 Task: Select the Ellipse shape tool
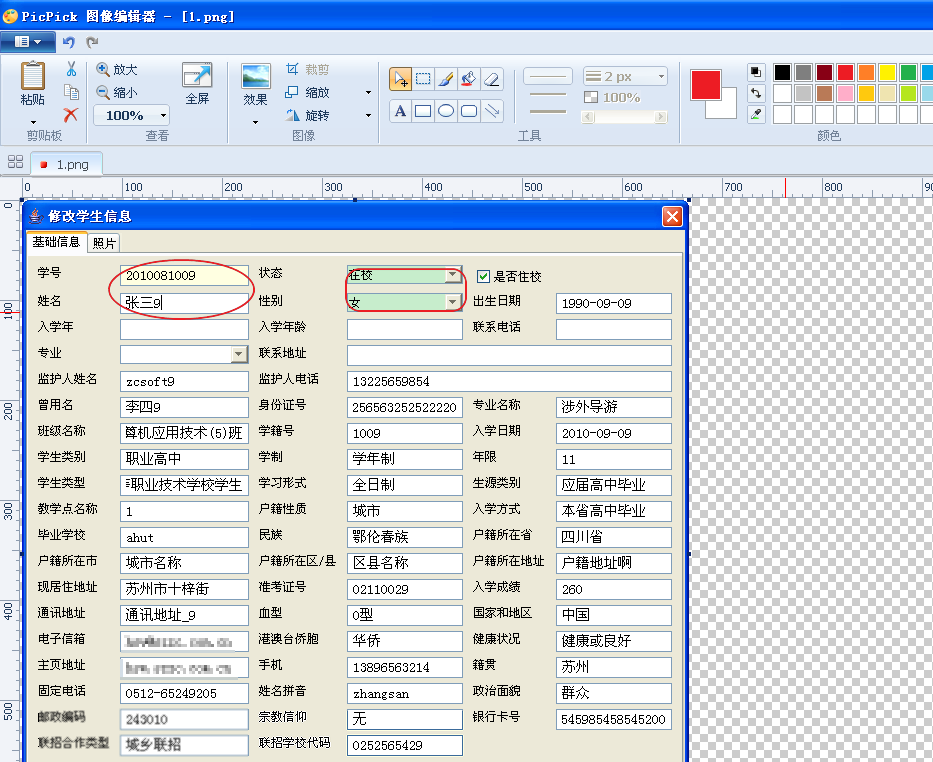point(446,111)
